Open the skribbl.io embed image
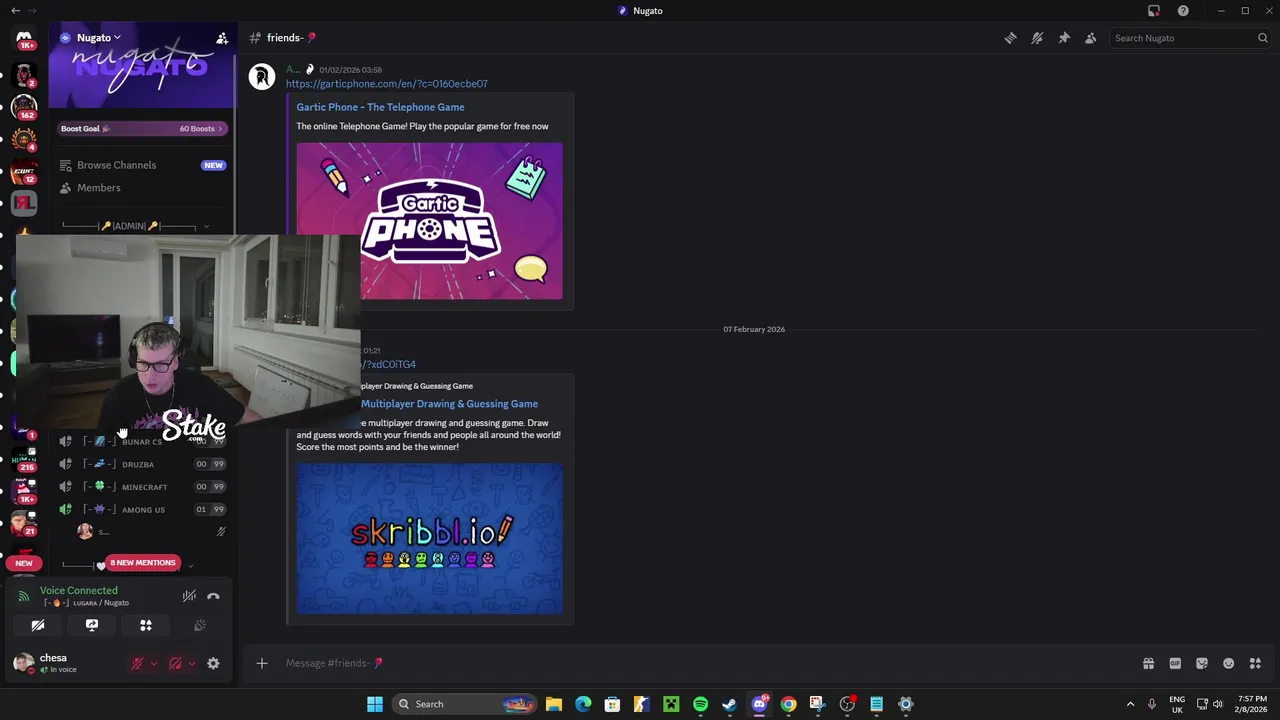The width and height of the screenshot is (1280, 720). [x=429, y=538]
